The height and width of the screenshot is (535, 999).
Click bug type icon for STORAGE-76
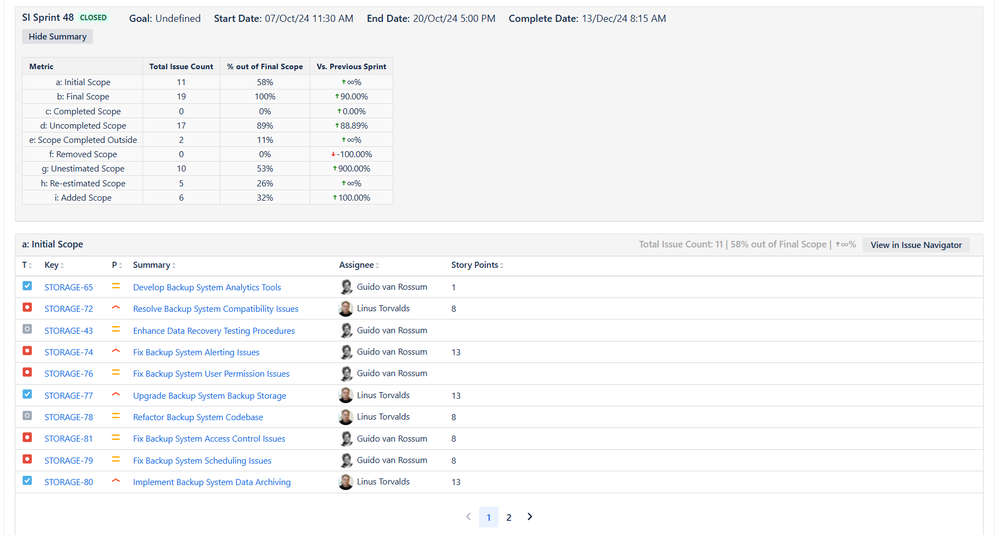[27, 373]
